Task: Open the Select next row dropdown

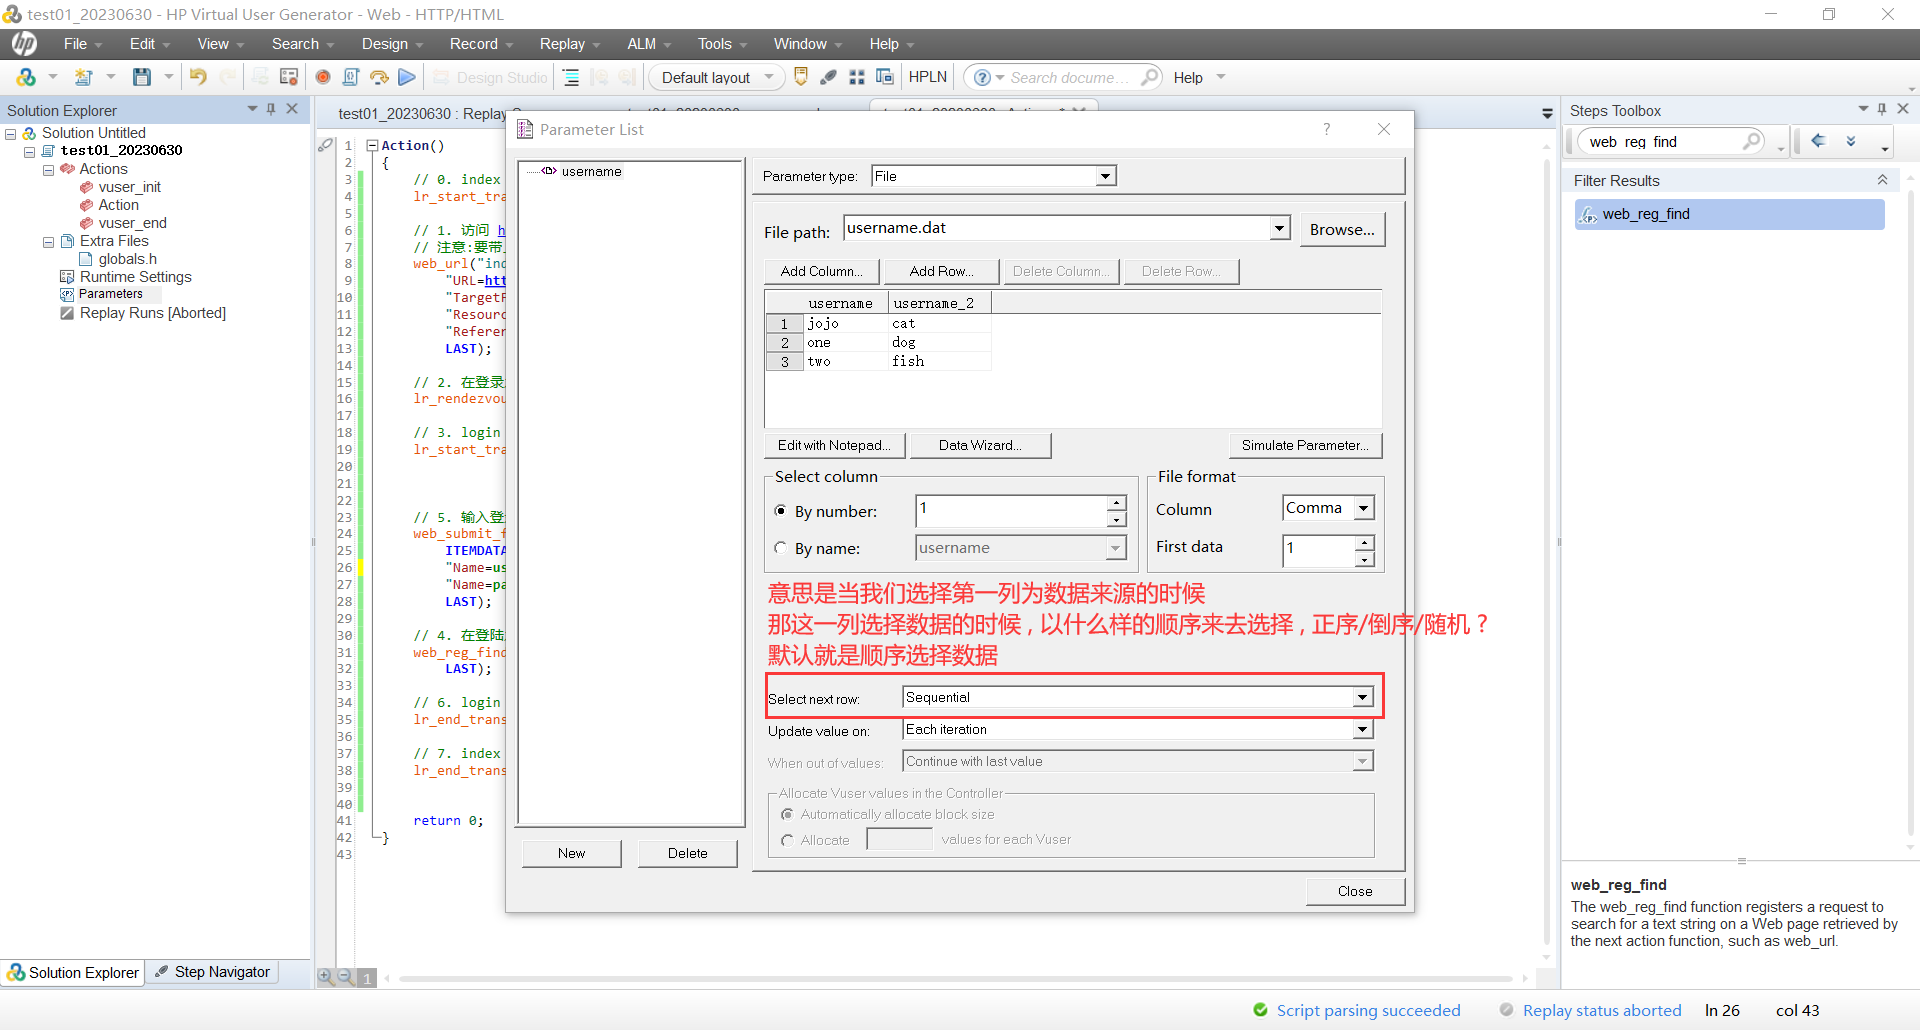Action: [1363, 697]
